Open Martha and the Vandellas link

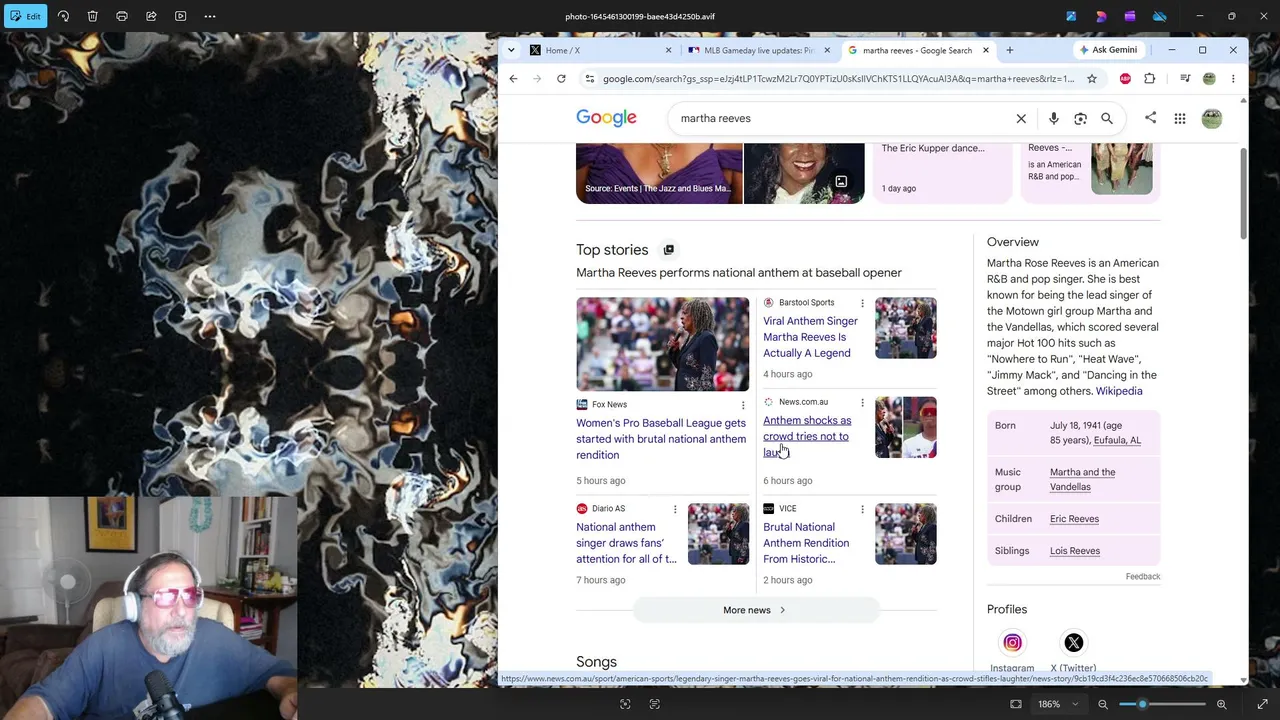coord(1082,479)
